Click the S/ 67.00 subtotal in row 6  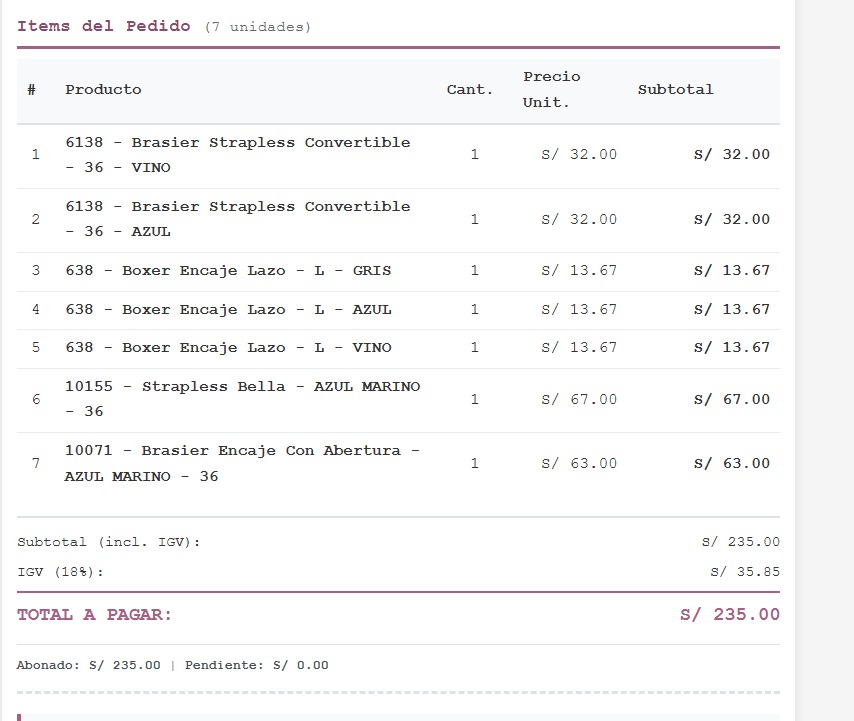pos(732,400)
